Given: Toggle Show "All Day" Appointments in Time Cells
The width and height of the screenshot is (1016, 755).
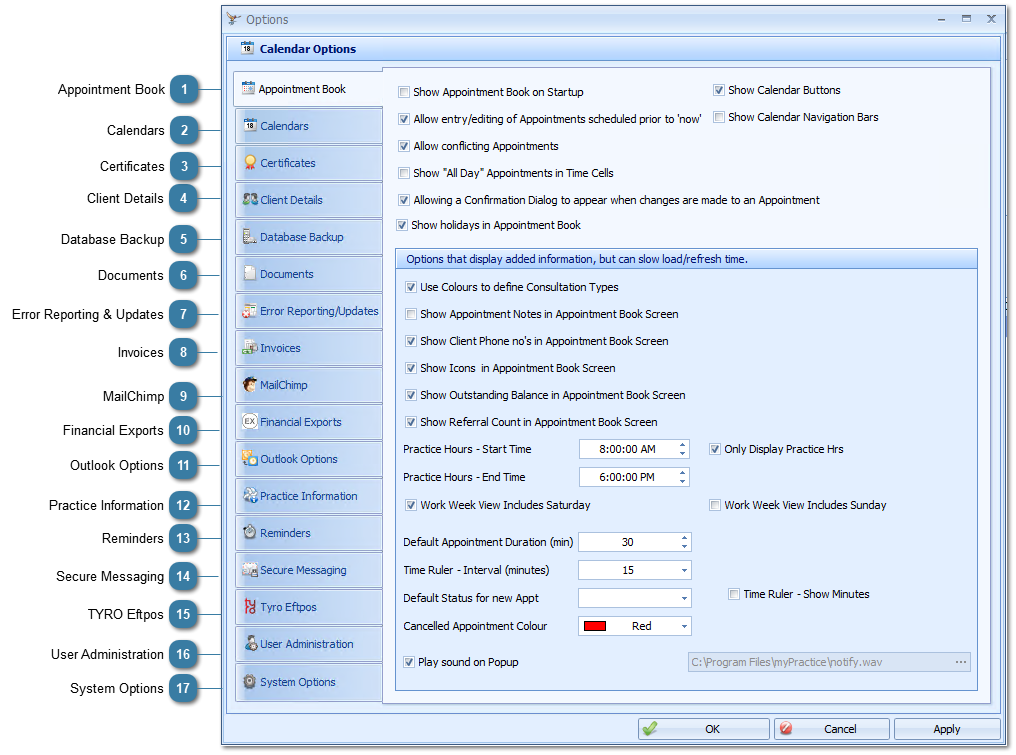Looking at the screenshot, I should click(404, 173).
